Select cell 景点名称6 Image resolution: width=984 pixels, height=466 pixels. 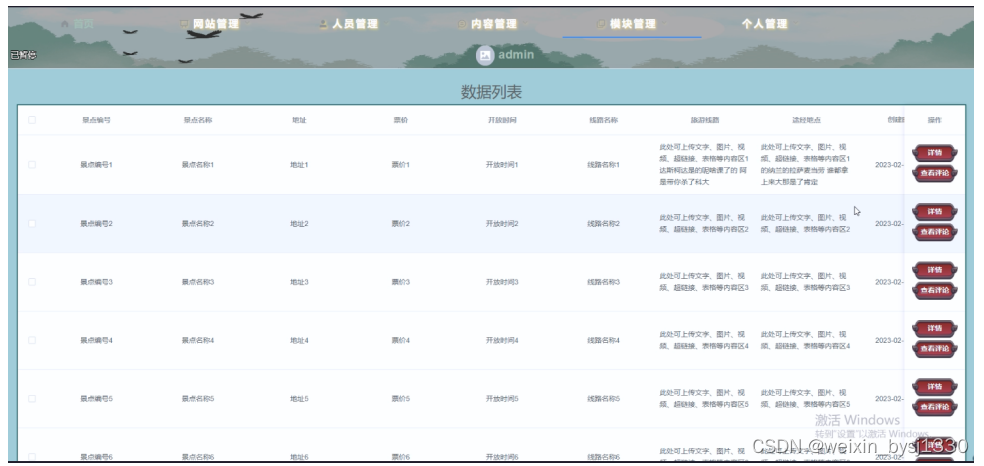198,457
